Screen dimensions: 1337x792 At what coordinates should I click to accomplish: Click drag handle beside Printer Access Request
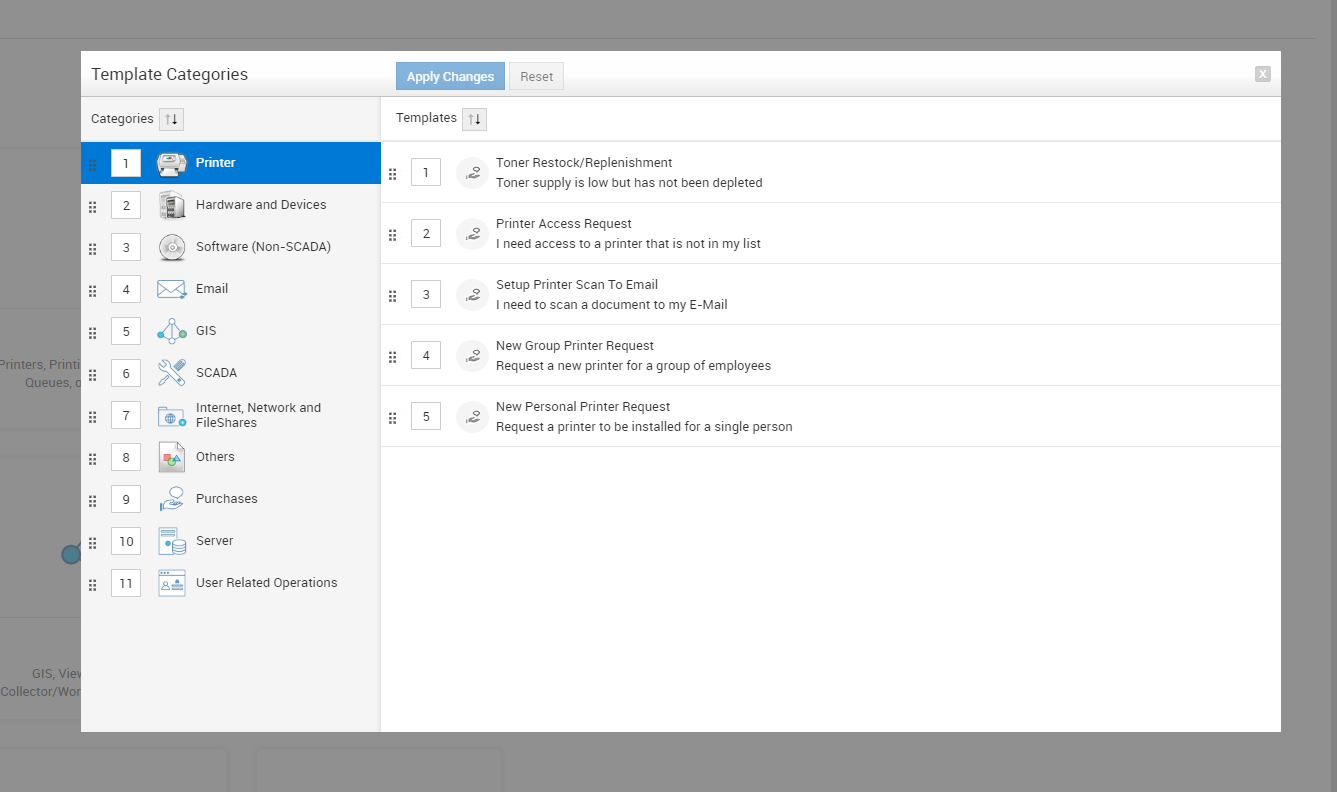tap(393, 235)
